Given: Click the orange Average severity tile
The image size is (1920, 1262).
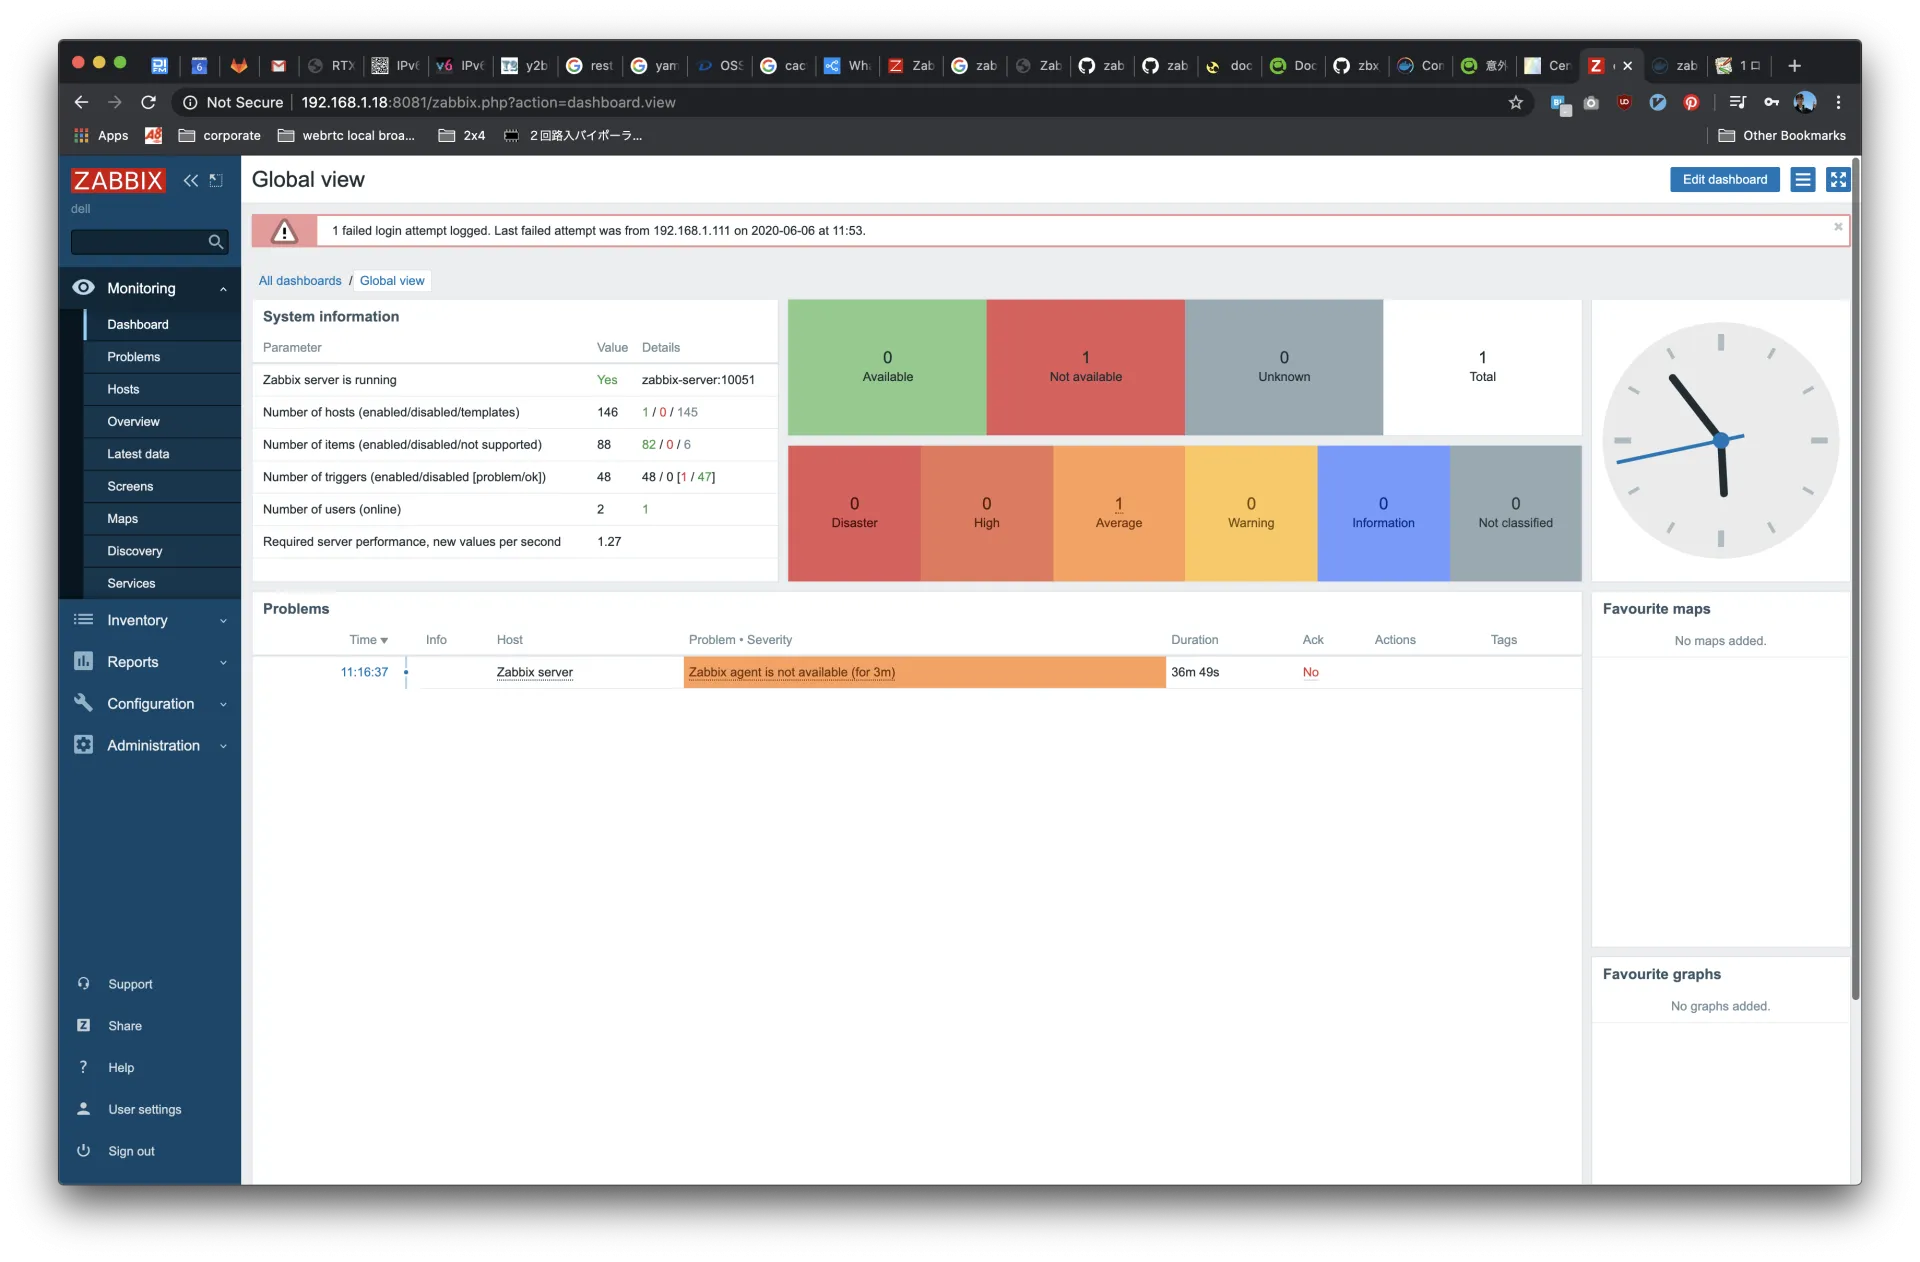Looking at the screenshot, I should [x=1118, y=513].
